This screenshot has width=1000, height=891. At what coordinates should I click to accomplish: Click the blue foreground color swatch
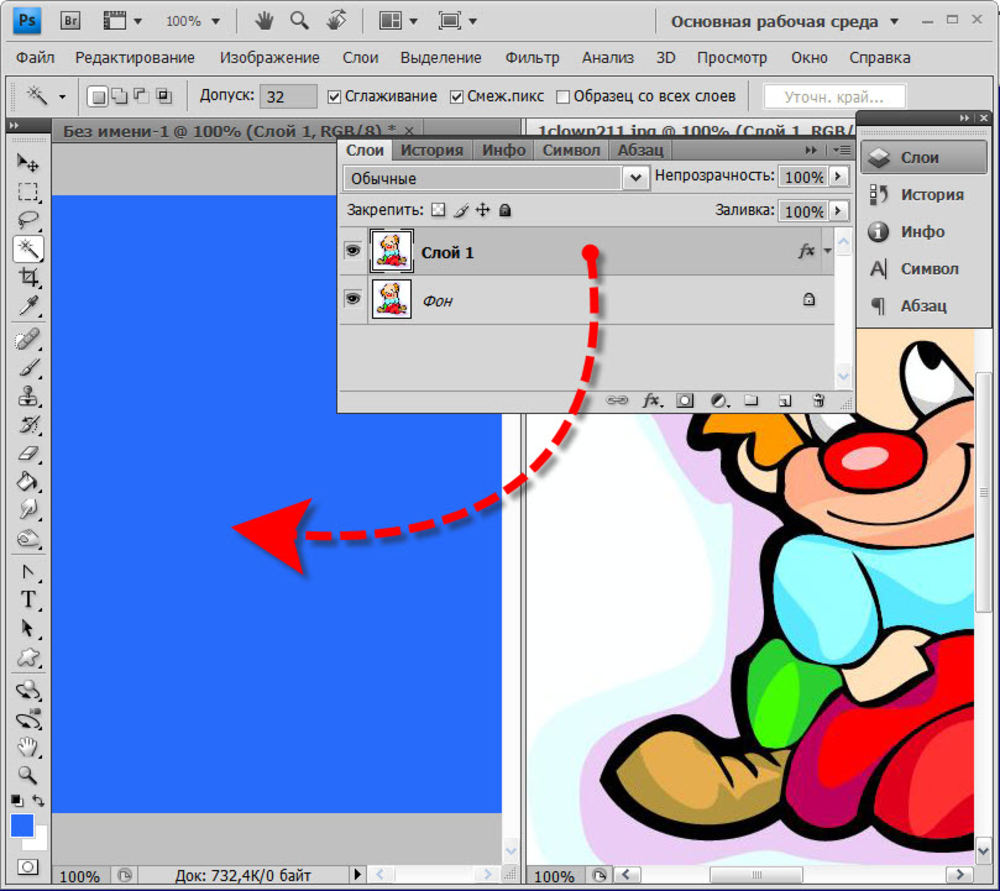(22, 826)
